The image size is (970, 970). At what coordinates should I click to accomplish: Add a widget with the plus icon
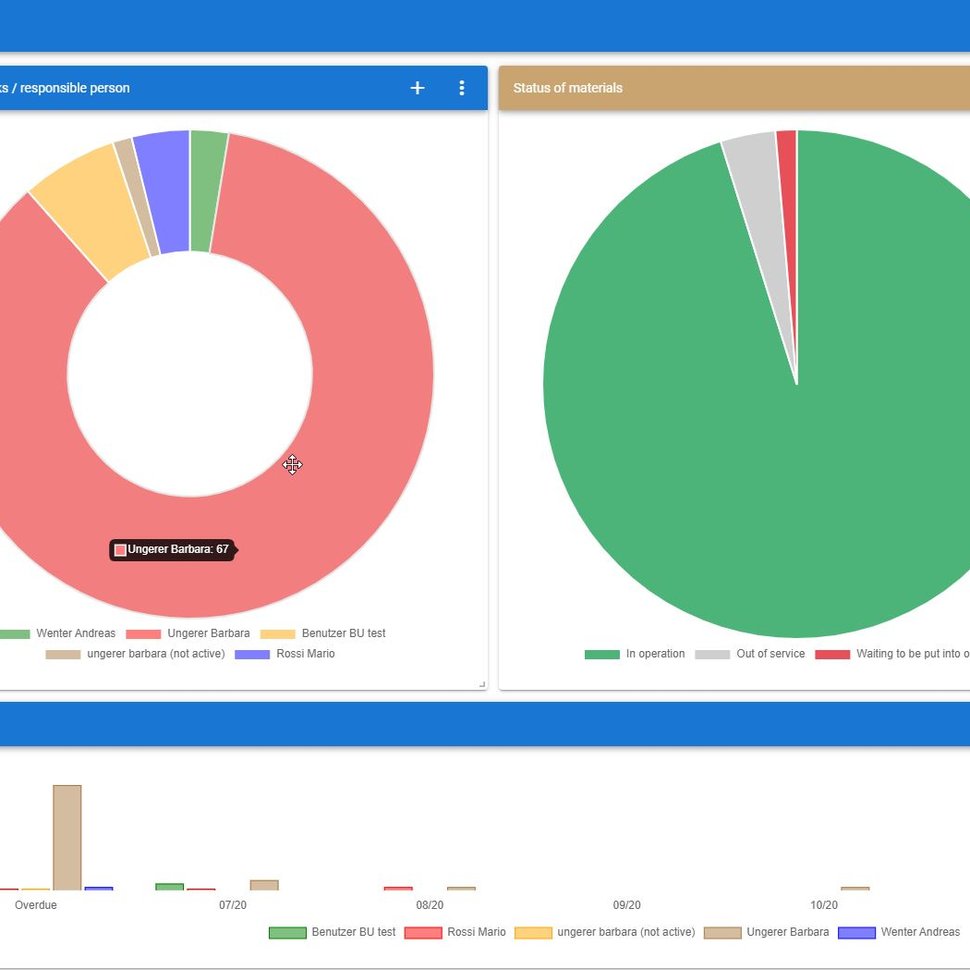[x=417, y=88]
